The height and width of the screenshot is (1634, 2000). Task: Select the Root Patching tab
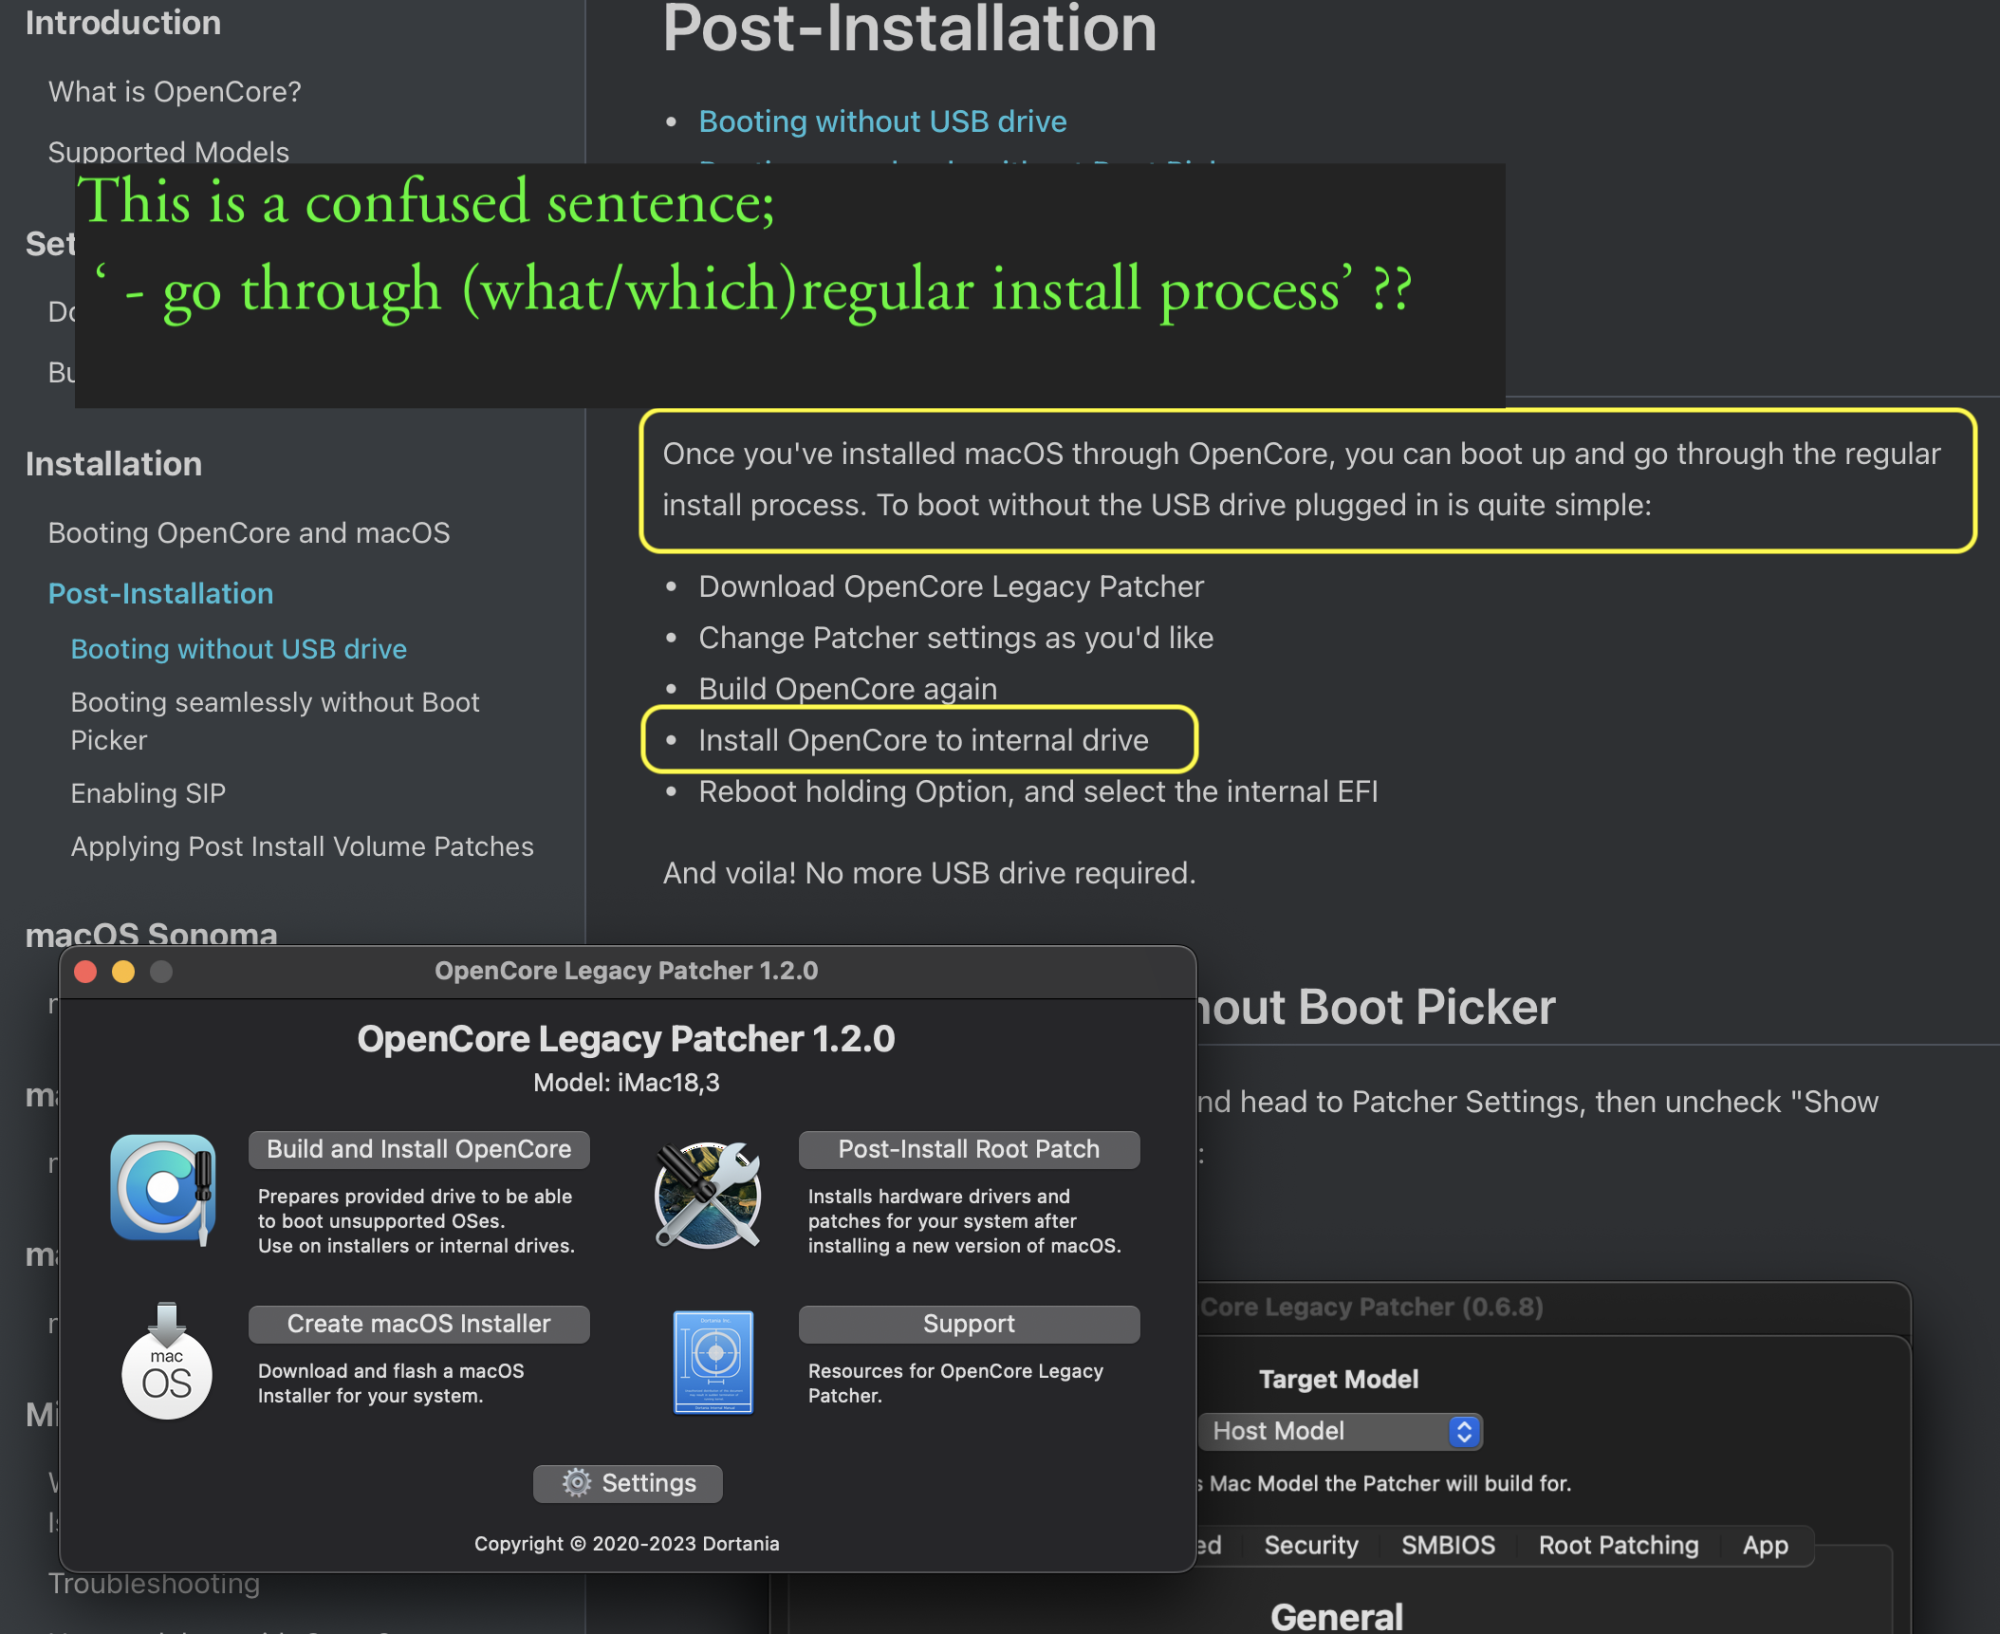(x=1617, y=1545)
